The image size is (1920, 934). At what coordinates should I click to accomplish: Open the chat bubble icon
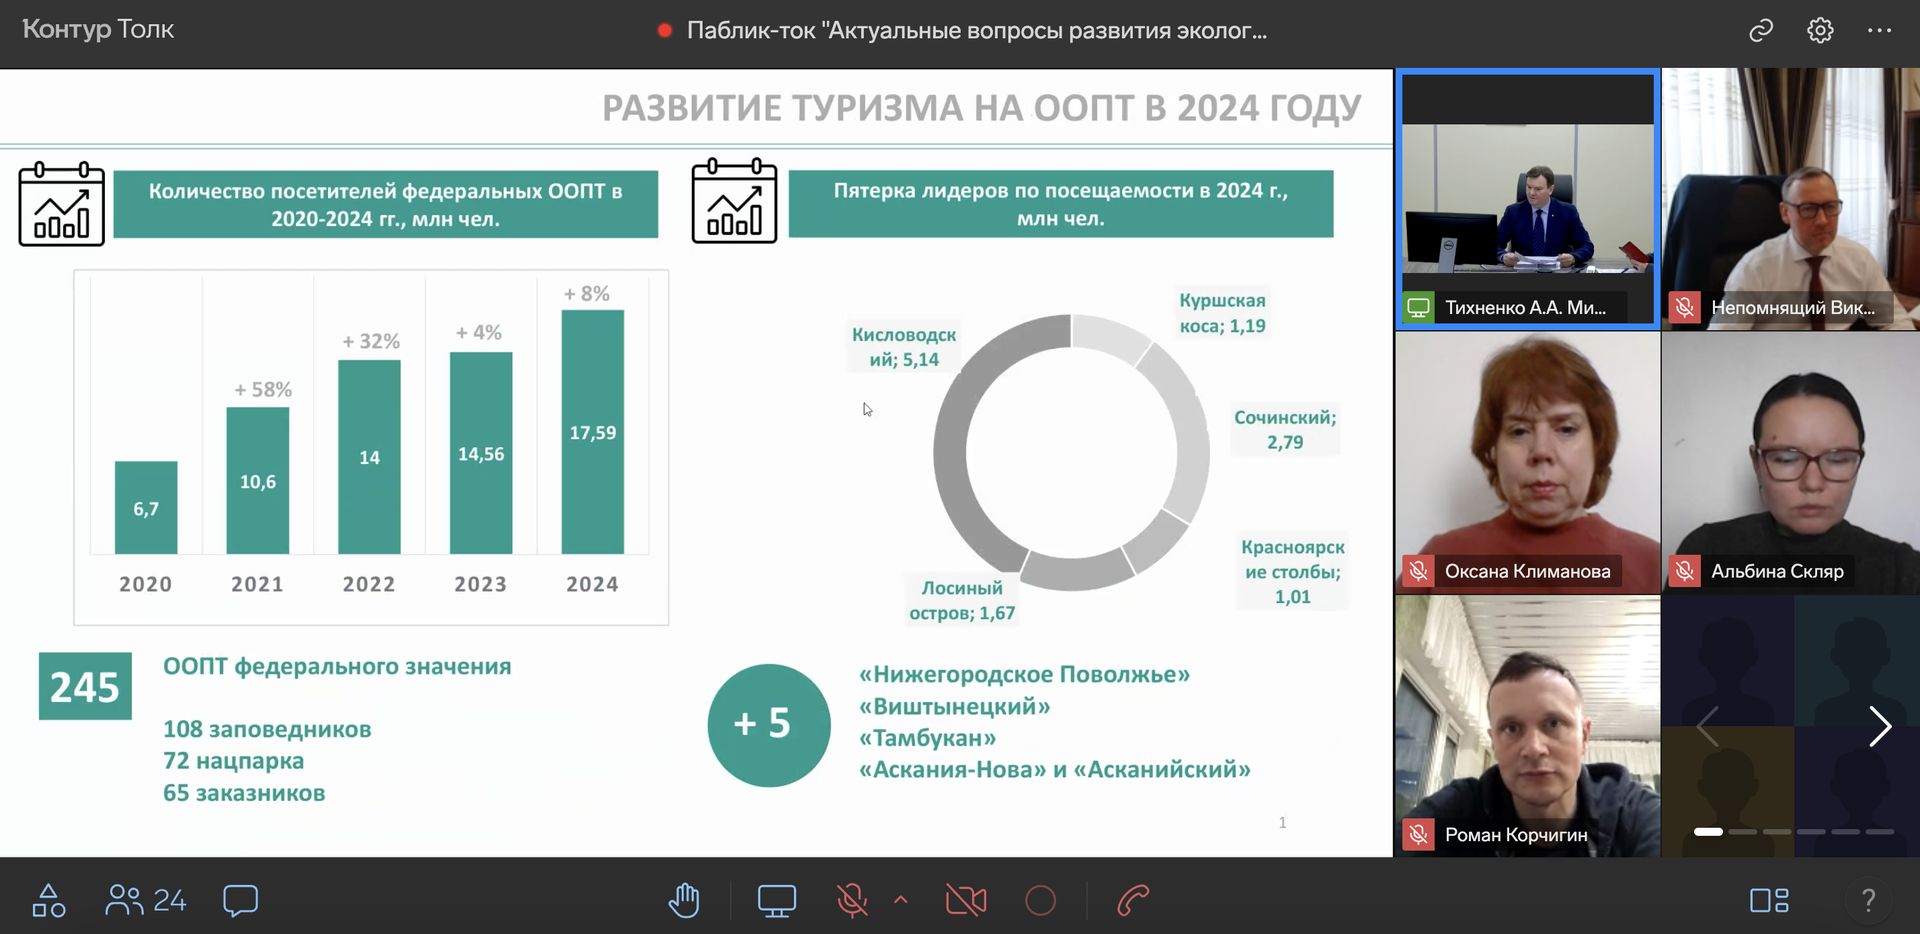[x=240, y=901]
